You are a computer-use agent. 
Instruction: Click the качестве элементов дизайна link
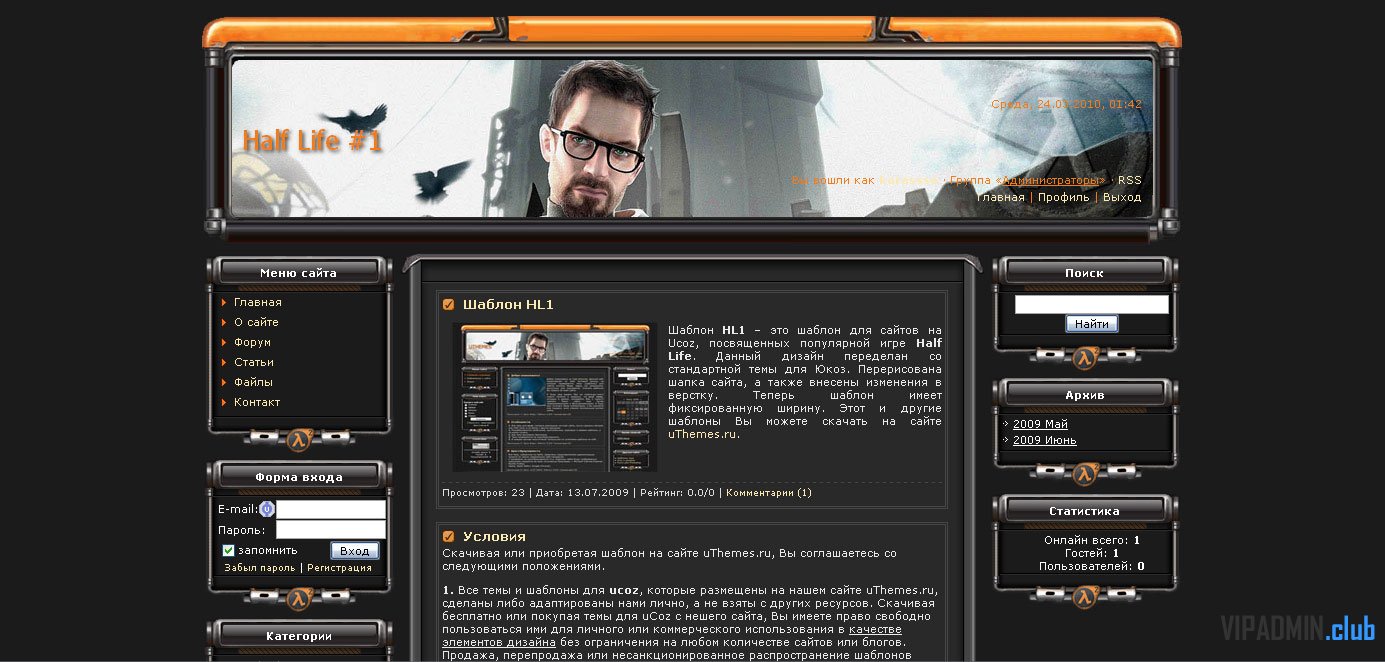(672, 635)
